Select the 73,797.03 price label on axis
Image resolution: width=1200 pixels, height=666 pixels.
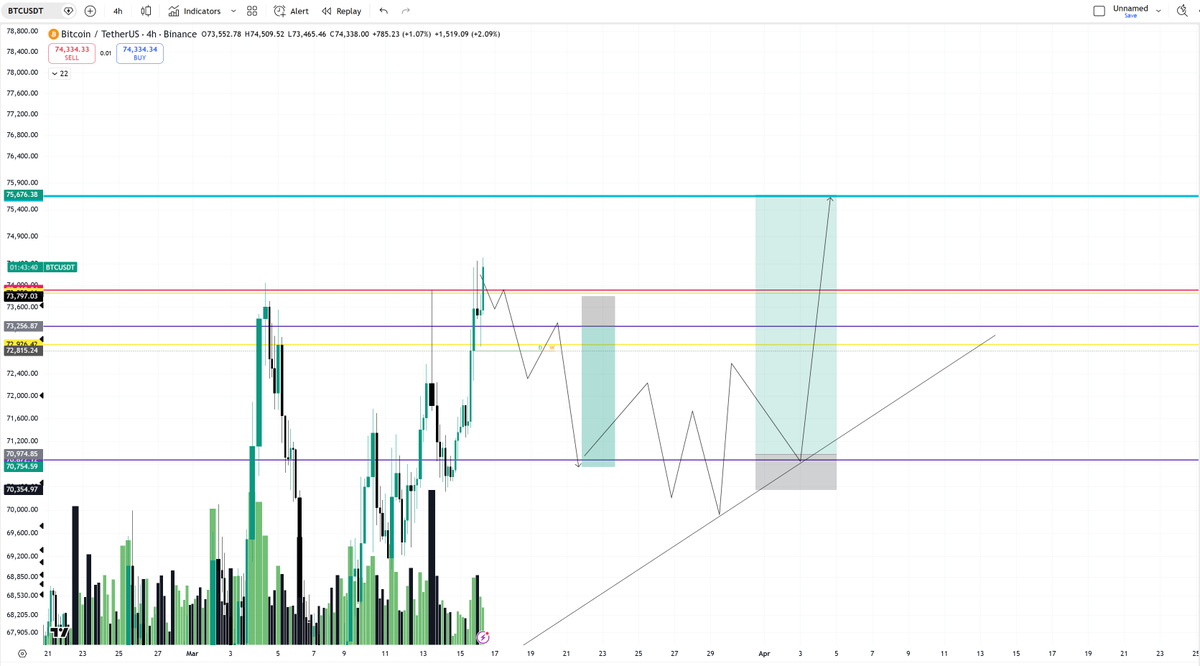22,296
